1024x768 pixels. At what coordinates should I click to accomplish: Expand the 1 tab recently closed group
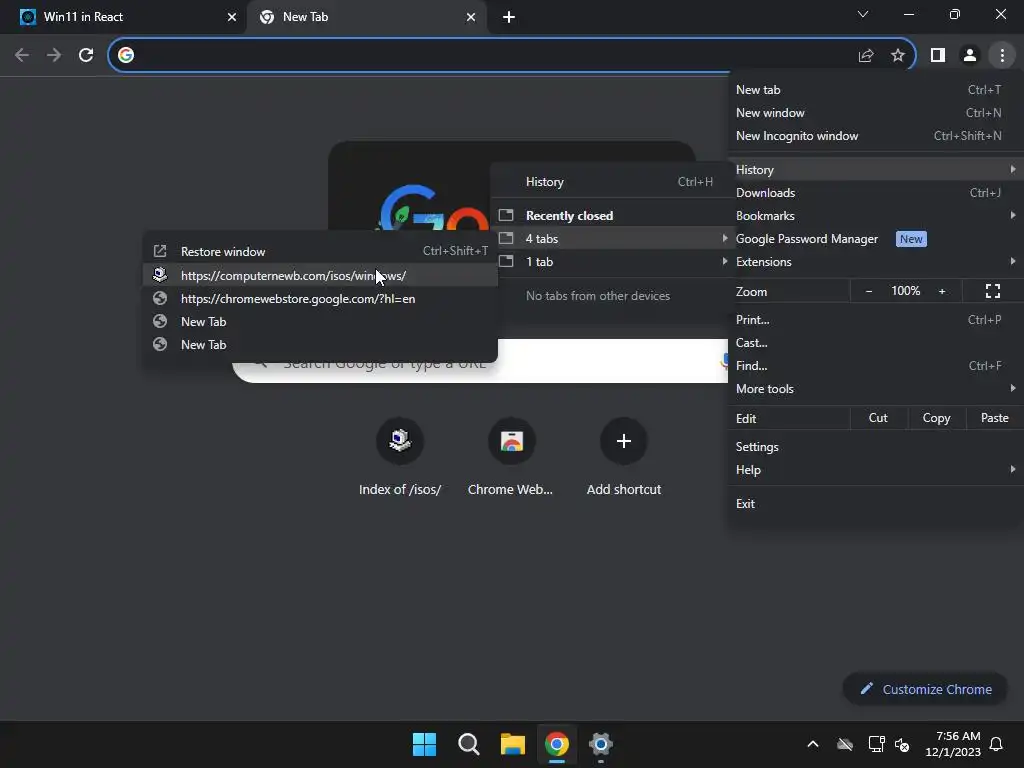(x=613, y=262)
